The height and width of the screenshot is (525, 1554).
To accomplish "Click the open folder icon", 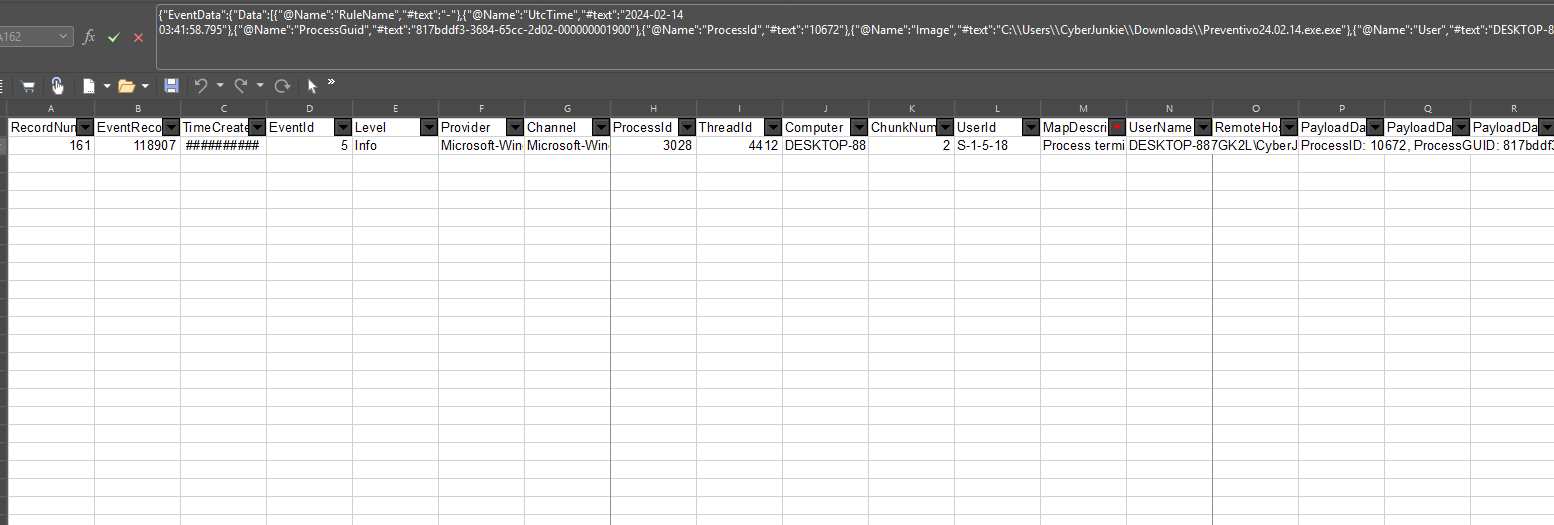I will click(x=126, y=86).
